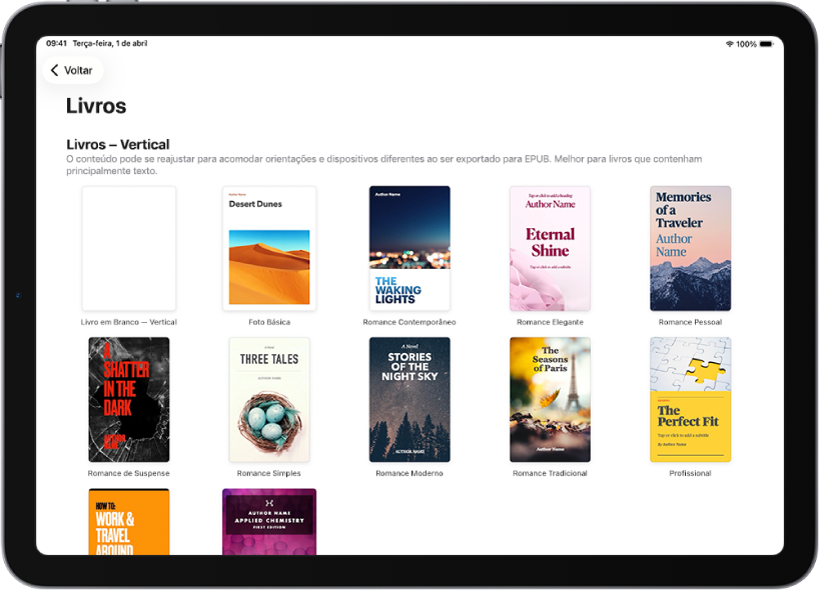Open The Waking Lights template cover
820x590 pixels.
pyautogui.click(x=409, y=248)
